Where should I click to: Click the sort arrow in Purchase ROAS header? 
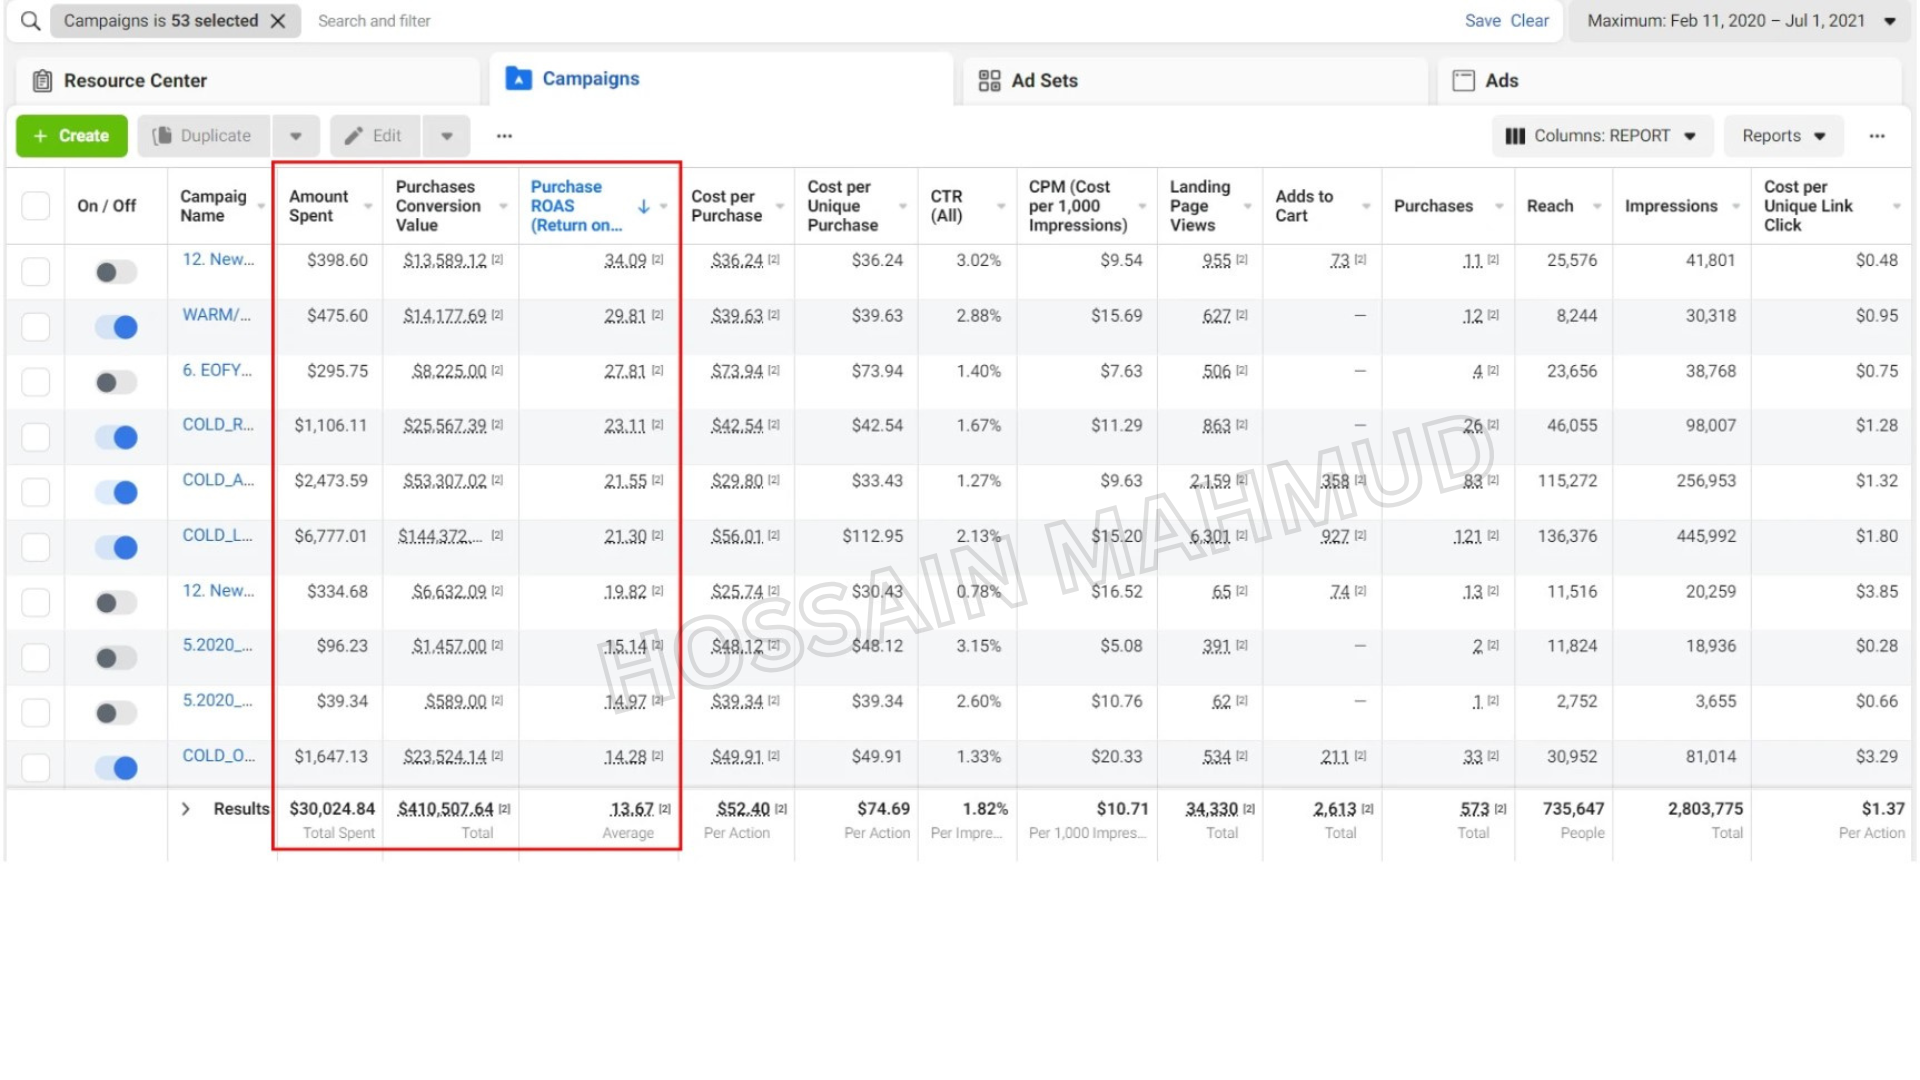(644, 206)
